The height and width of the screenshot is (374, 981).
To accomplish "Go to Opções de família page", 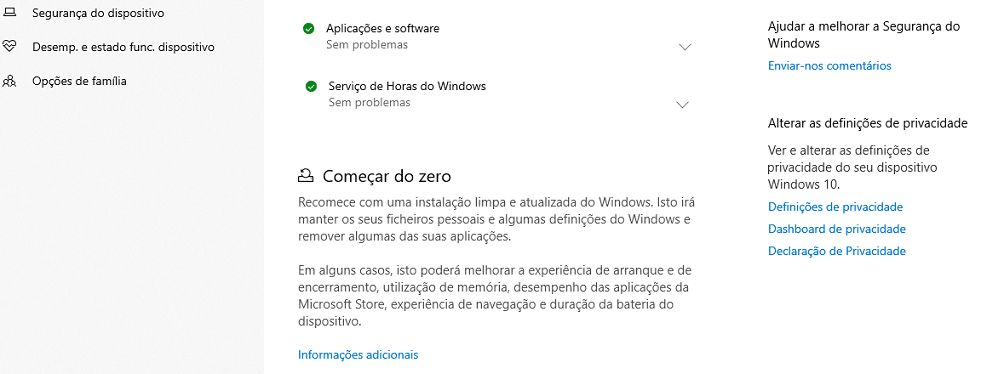I will pos(79,81).
